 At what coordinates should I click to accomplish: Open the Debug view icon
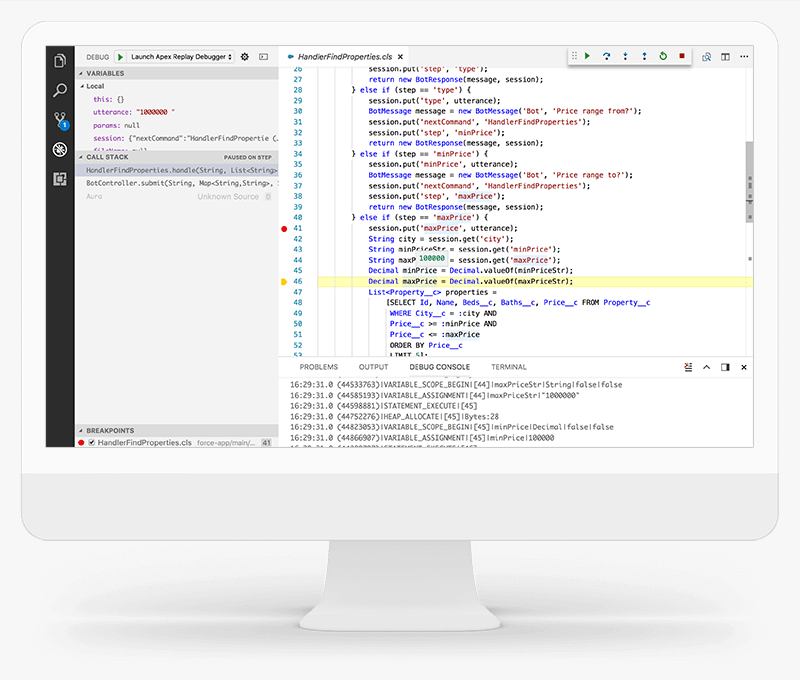(60, 149)
